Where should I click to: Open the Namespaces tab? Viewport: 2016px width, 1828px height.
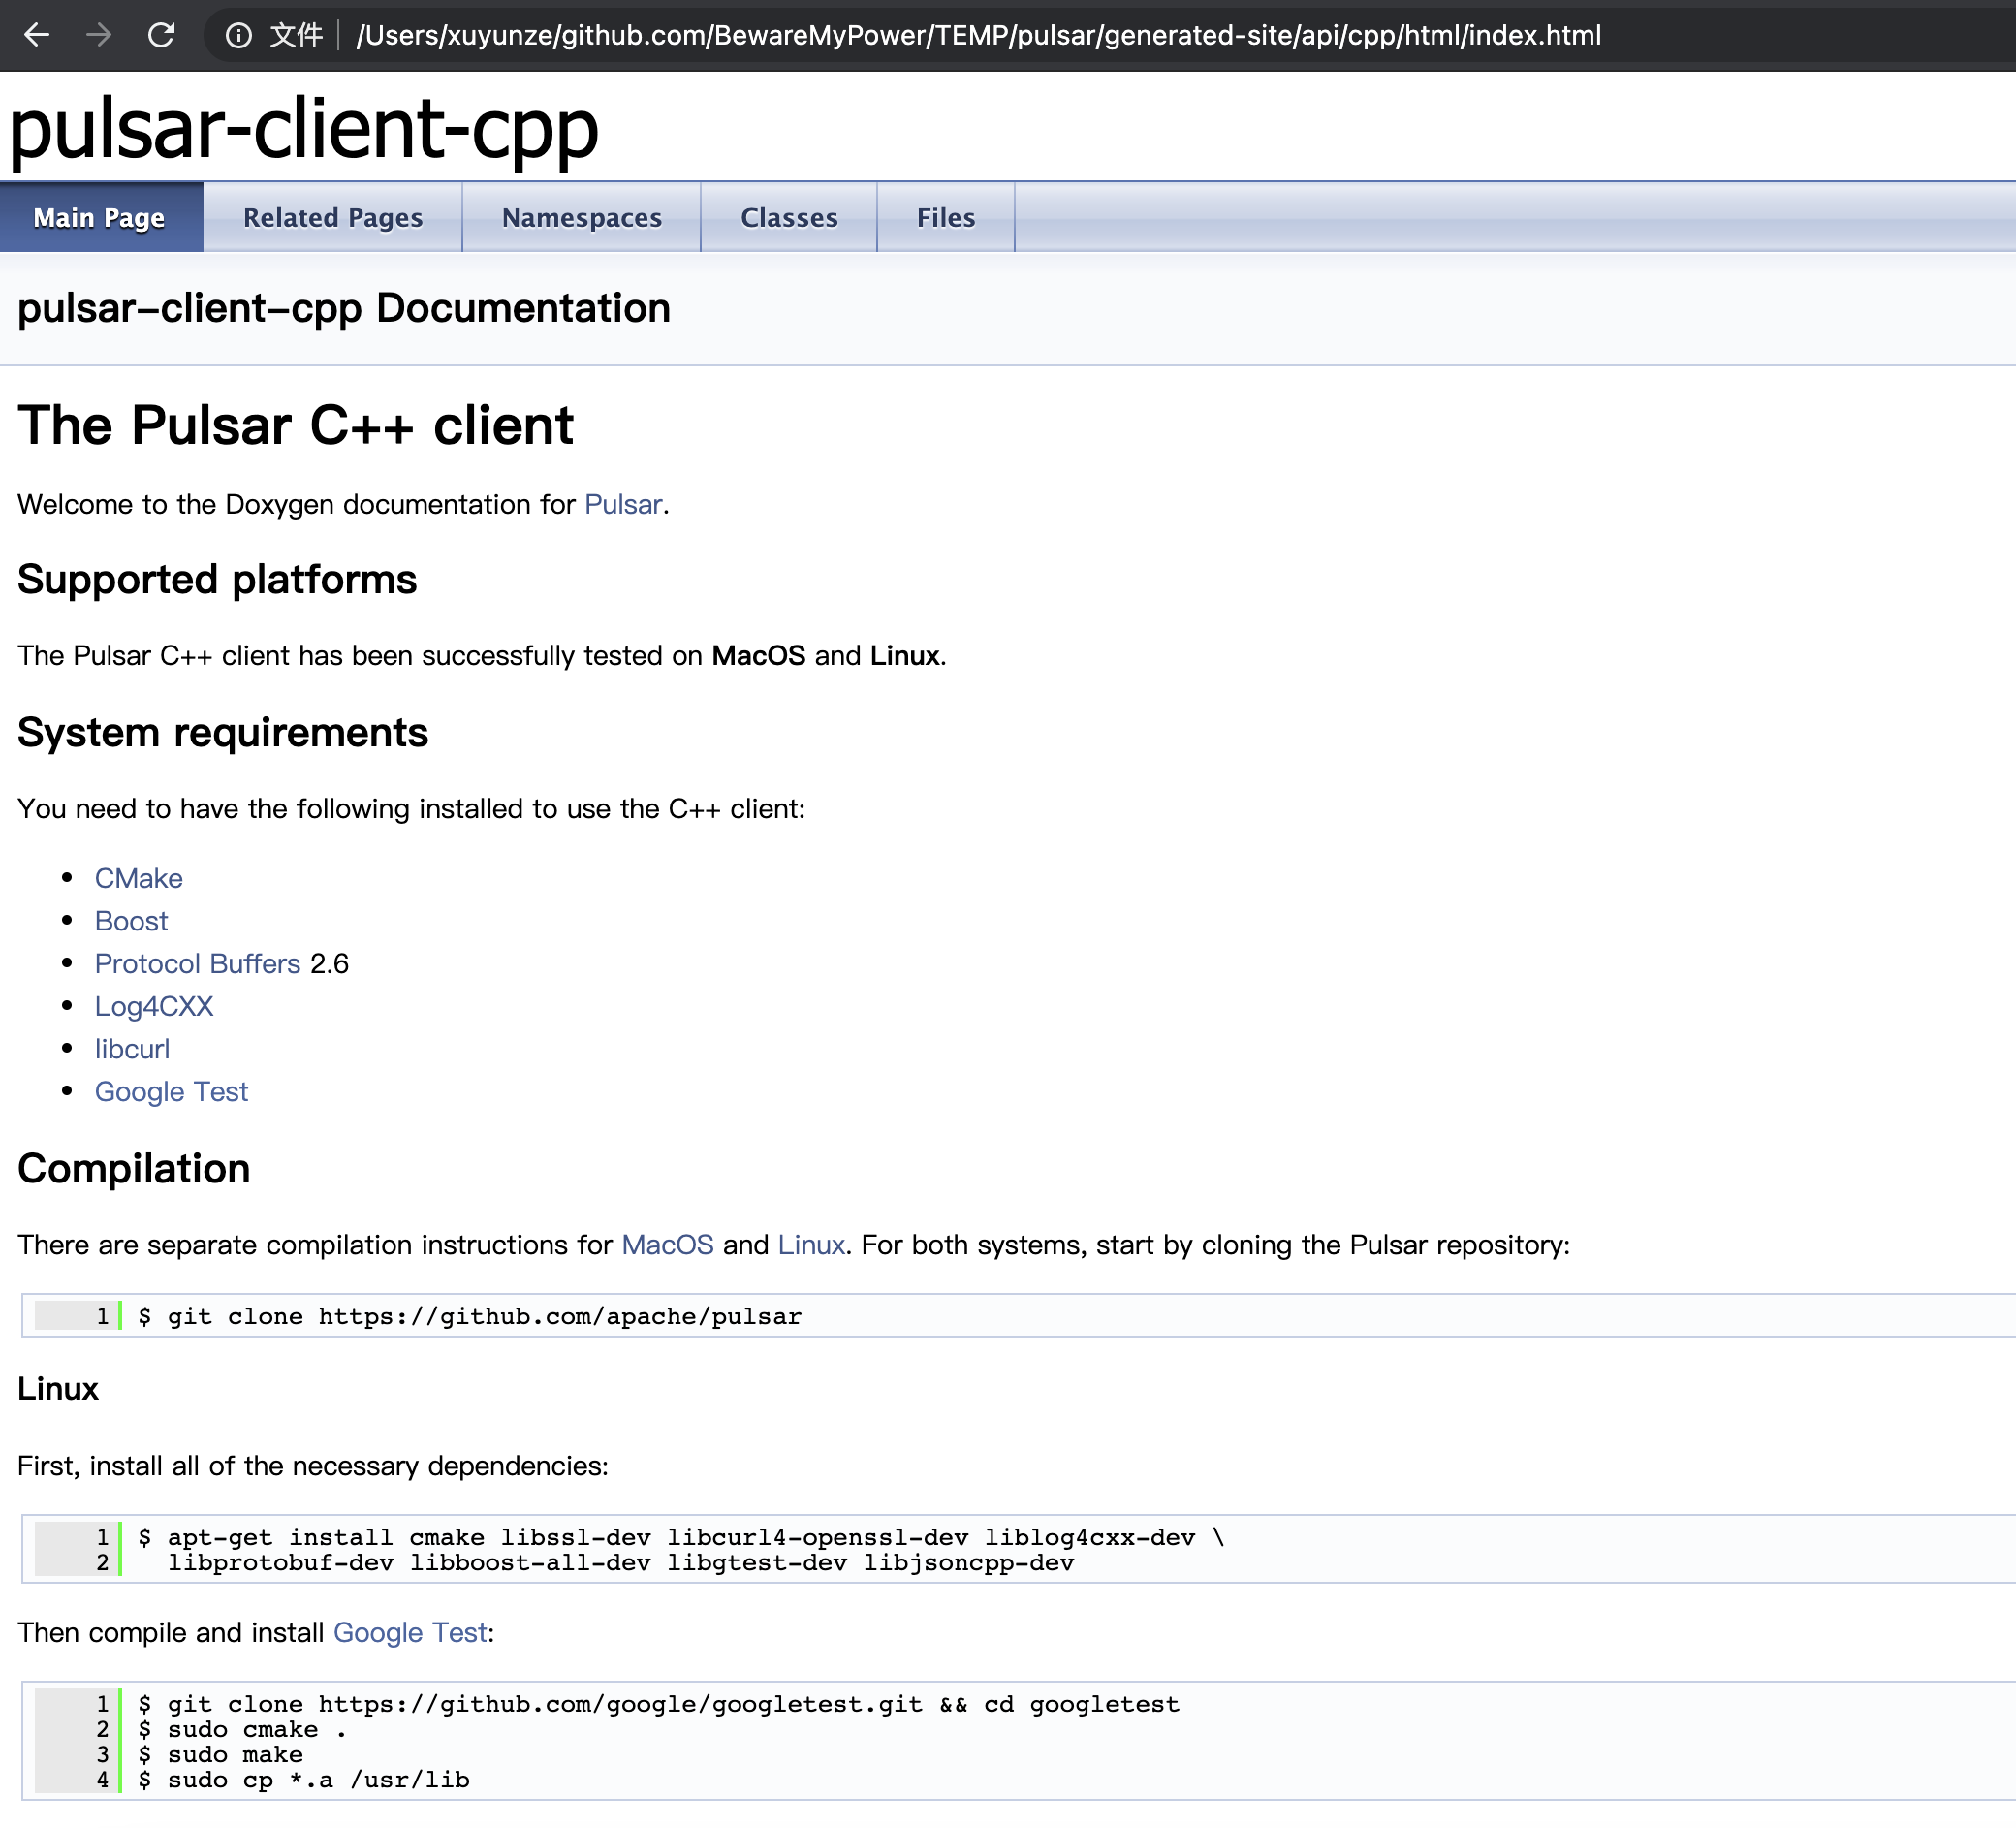(581, 217)
